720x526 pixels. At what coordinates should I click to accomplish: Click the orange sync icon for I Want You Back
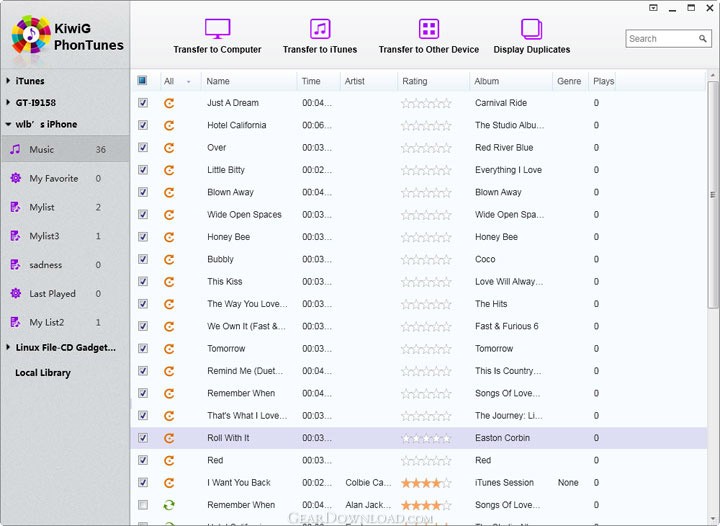(169, 483)
